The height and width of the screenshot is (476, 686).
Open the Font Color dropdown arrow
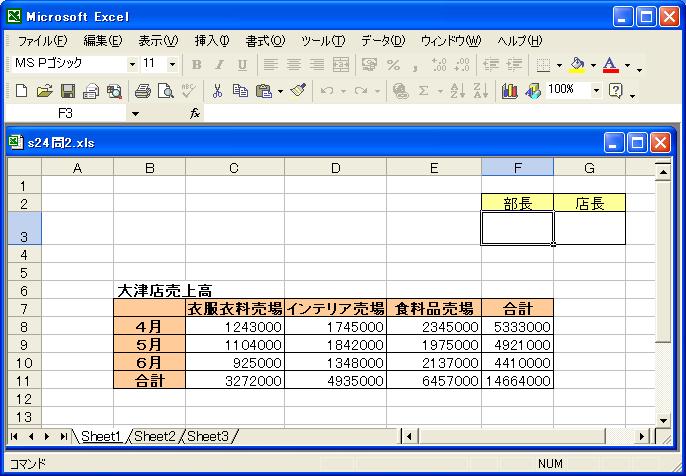[x=627, y=65]
